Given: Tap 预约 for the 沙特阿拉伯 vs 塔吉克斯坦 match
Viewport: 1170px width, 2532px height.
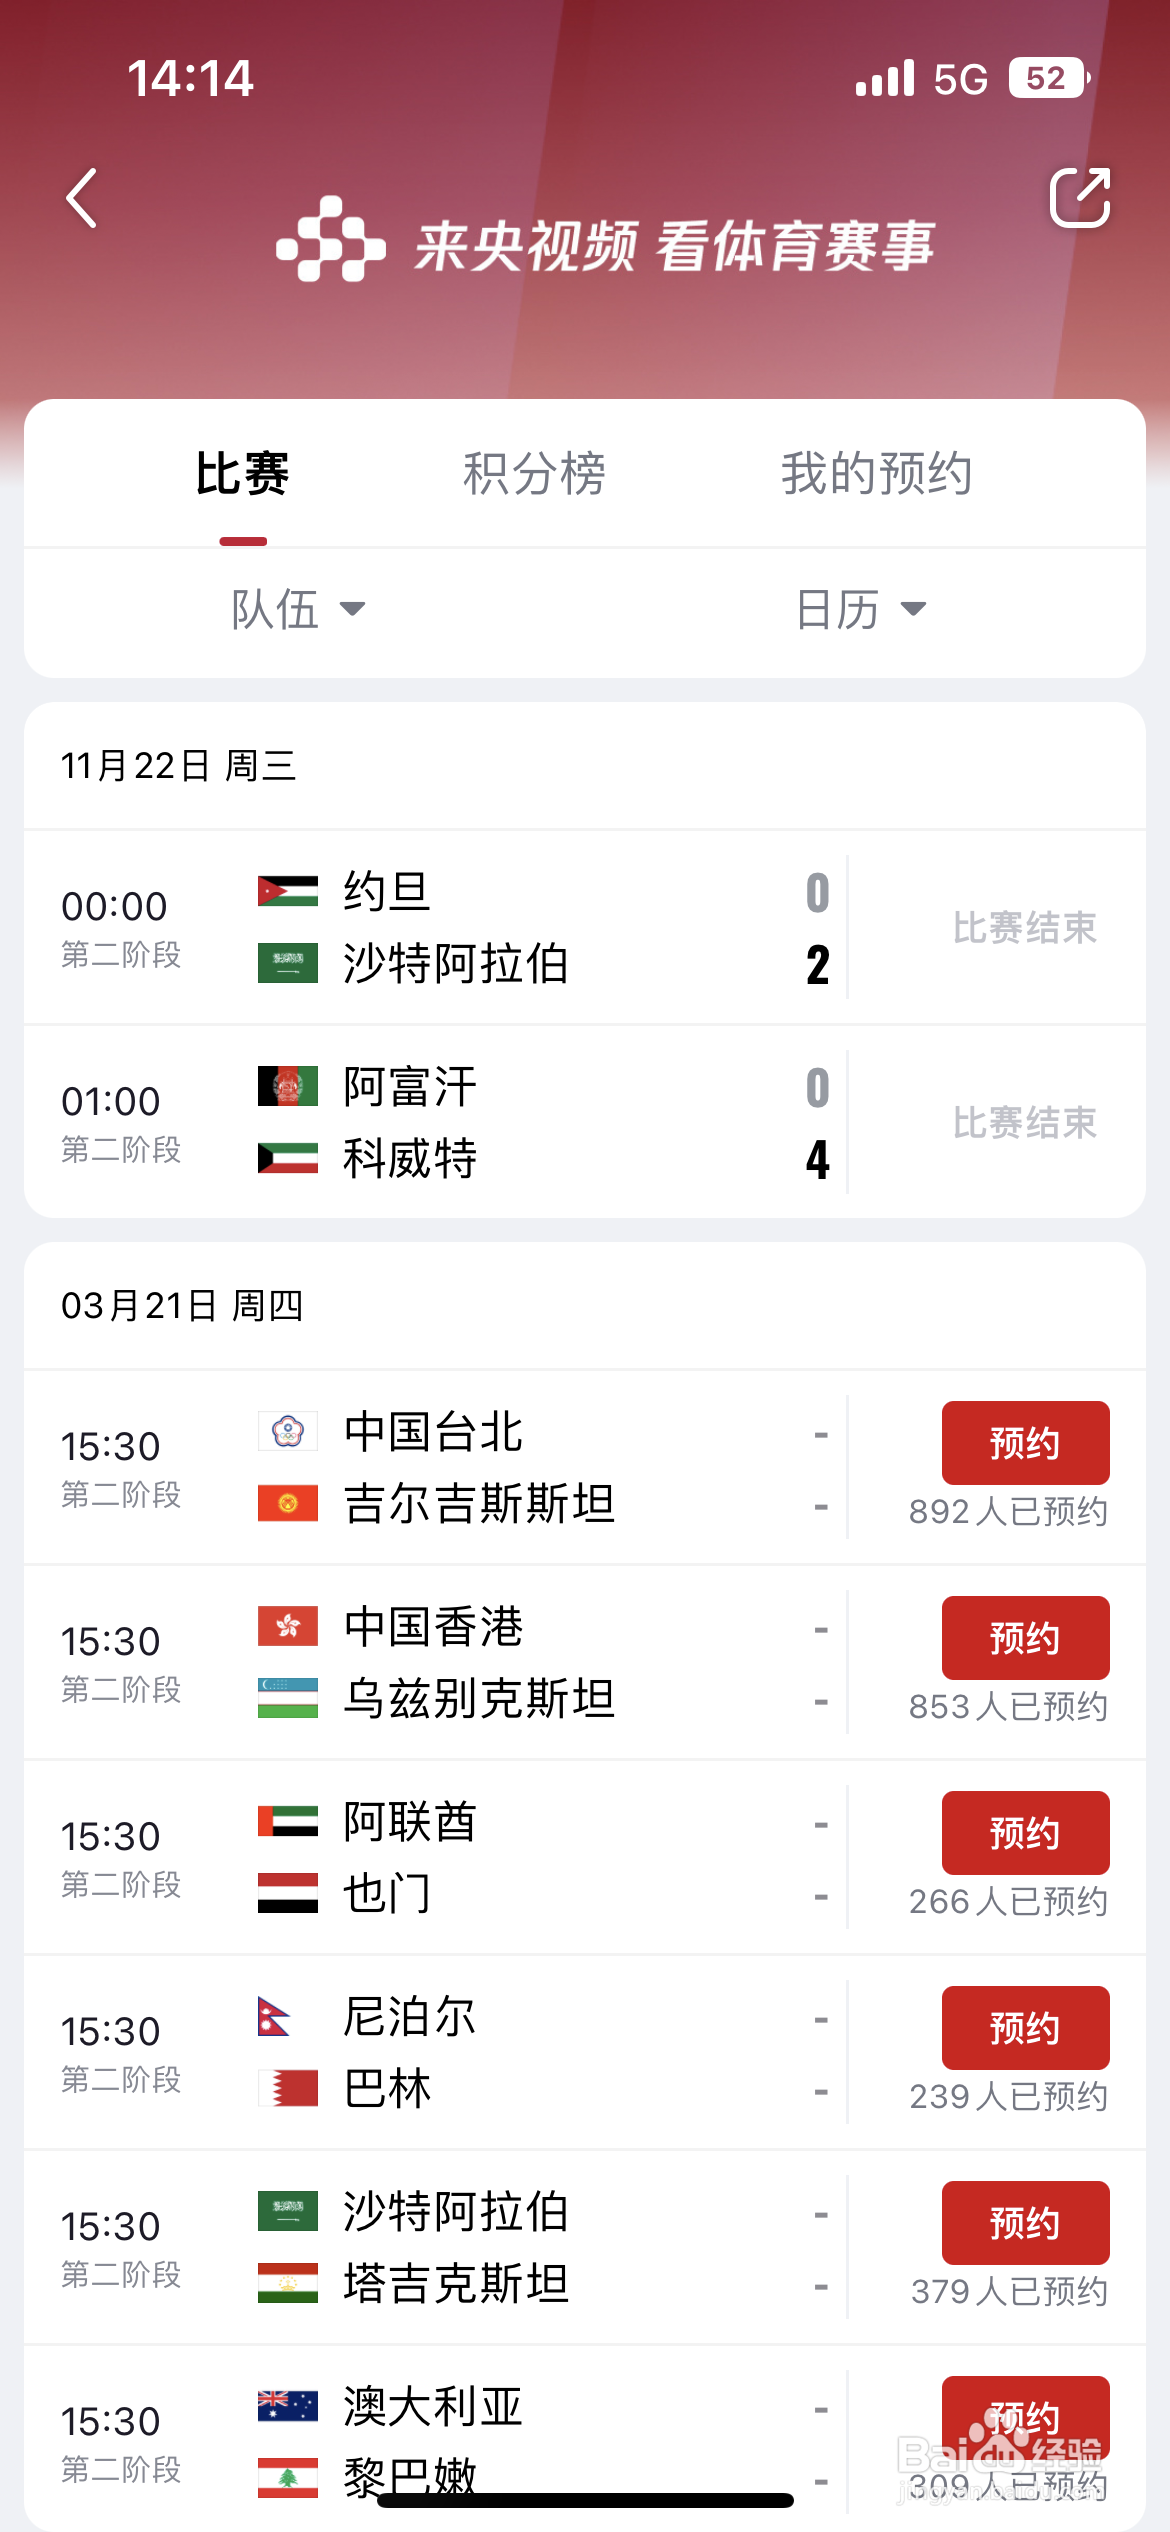Looking at the screenshot, I should coord(1025,2223).
